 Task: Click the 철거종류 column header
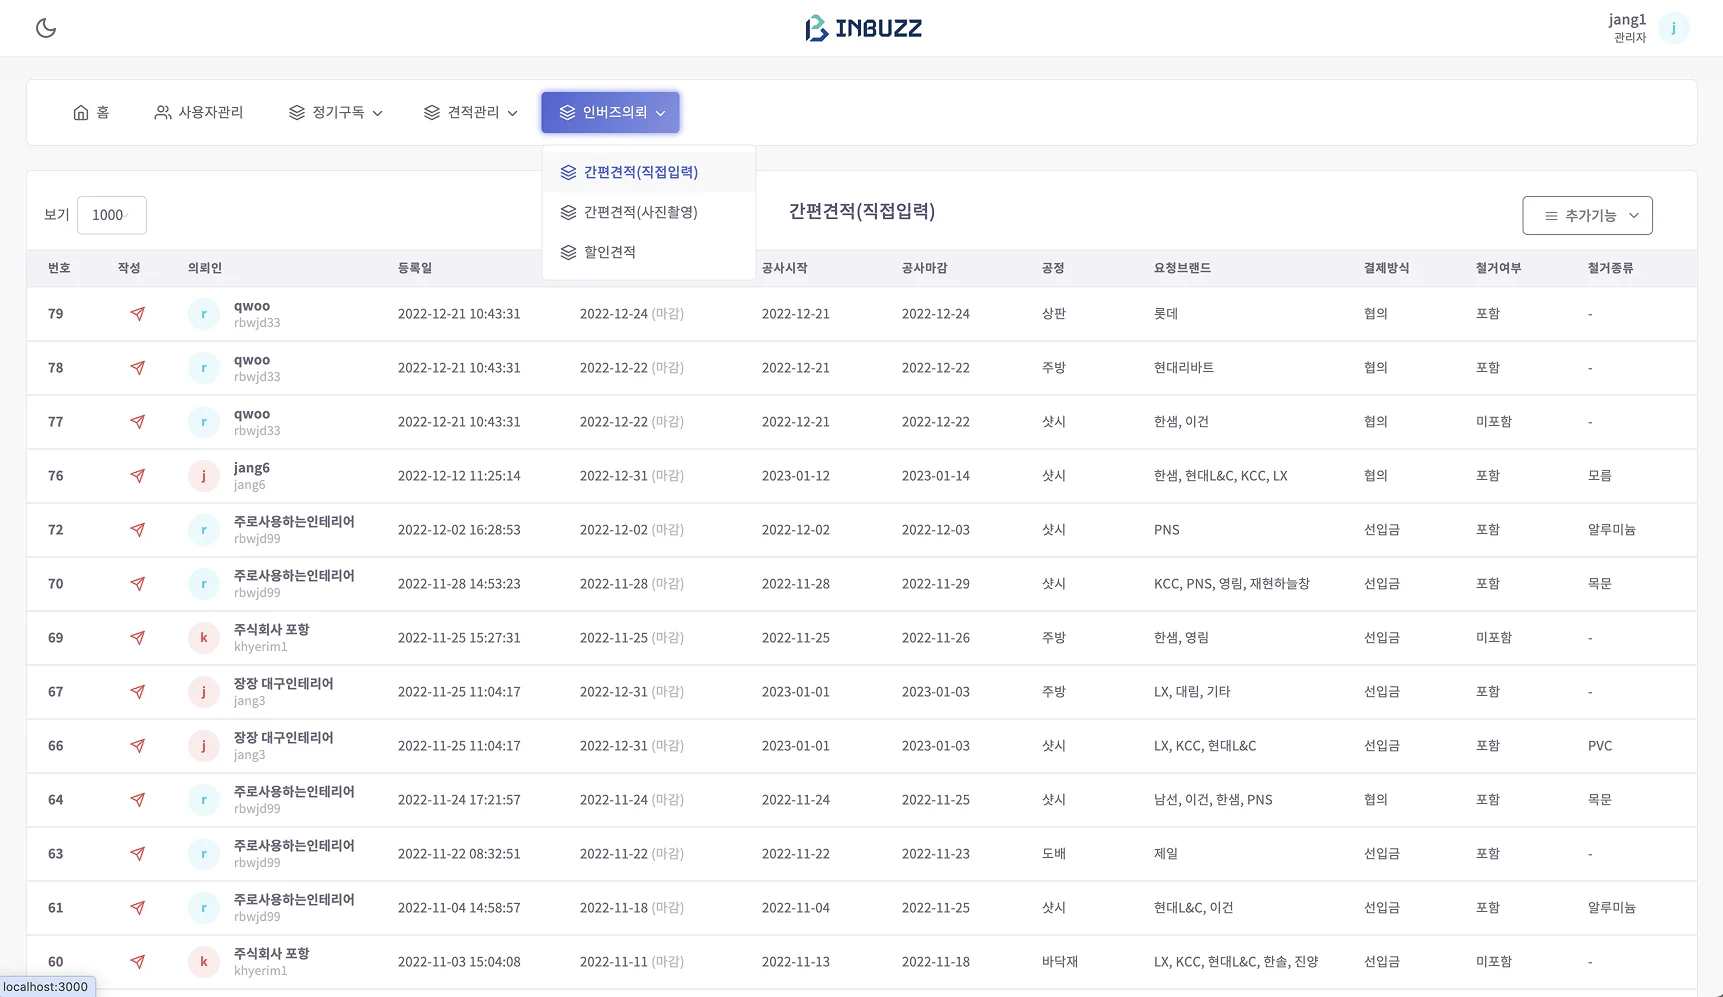(1611, 268)
